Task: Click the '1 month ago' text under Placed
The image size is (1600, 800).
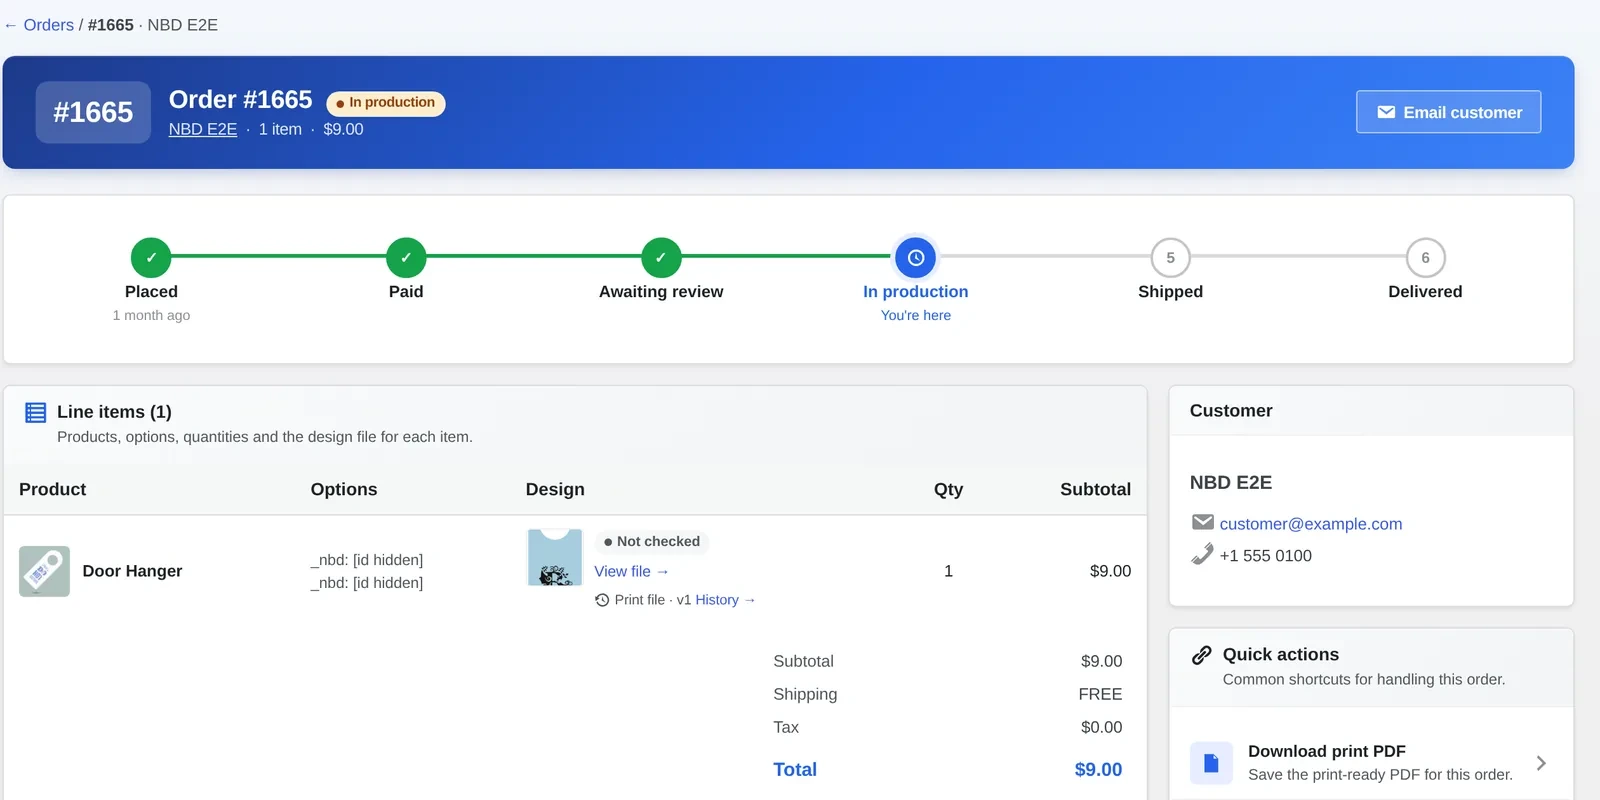Action: click(151, 315)
